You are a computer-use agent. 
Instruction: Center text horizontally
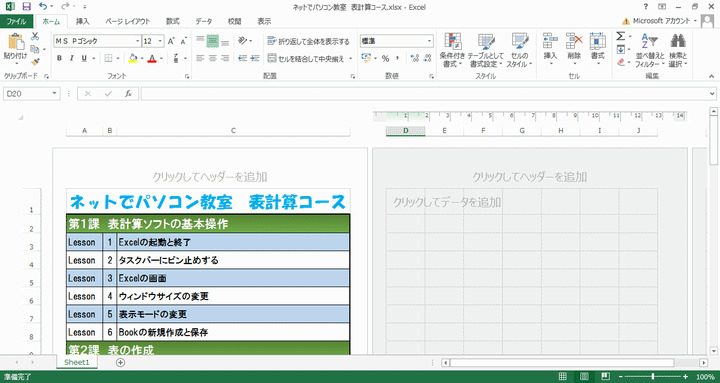coord(212,58)
